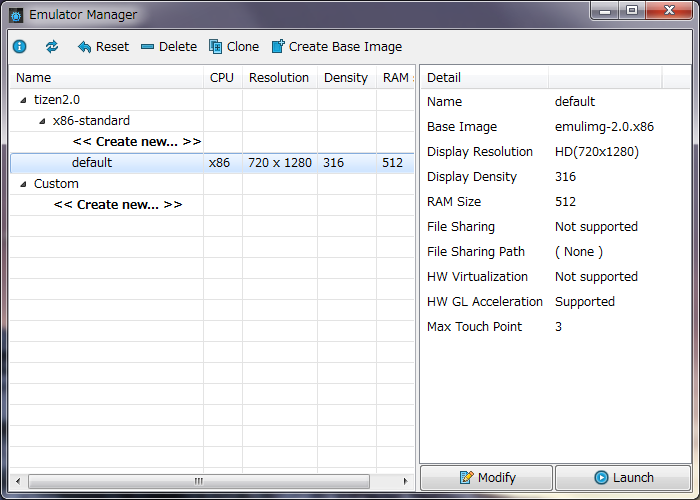Screen dimensions: 700x500
Task: Maximize the Emulator Manager window
Action: pyautogui.click(x=632, y=11)
